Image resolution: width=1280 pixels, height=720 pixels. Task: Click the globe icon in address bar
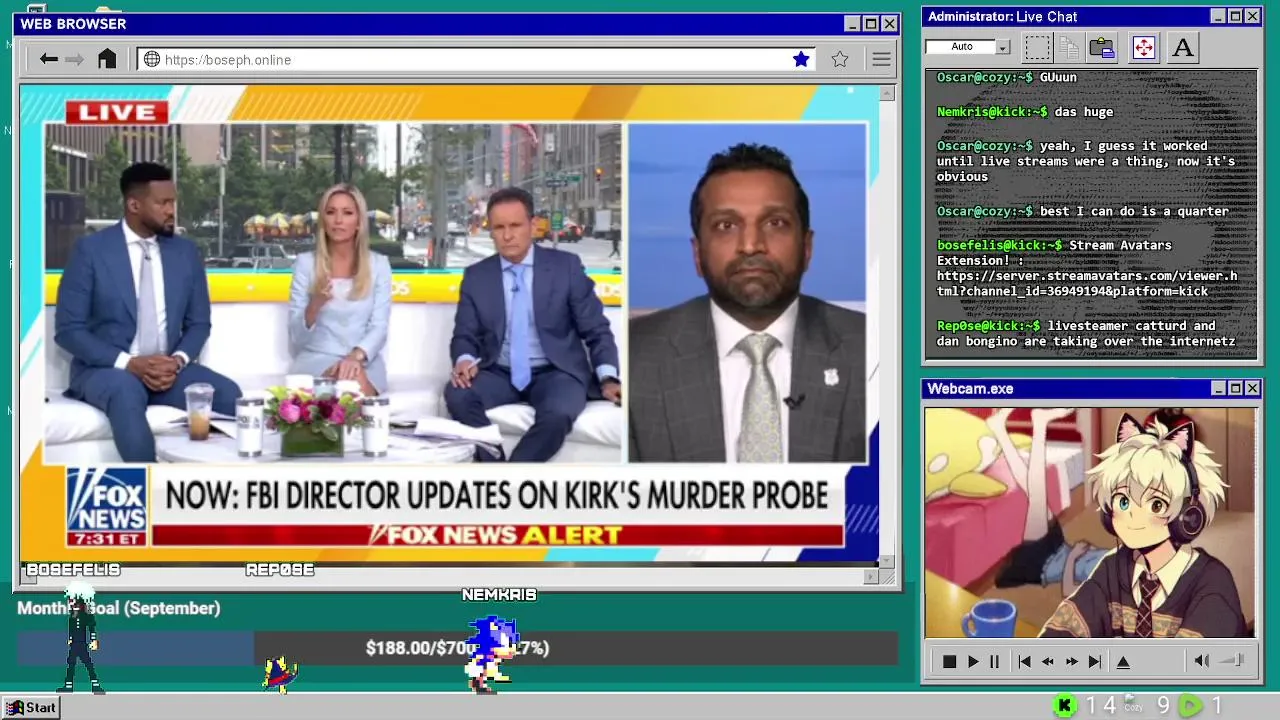[x=152, y=59]
